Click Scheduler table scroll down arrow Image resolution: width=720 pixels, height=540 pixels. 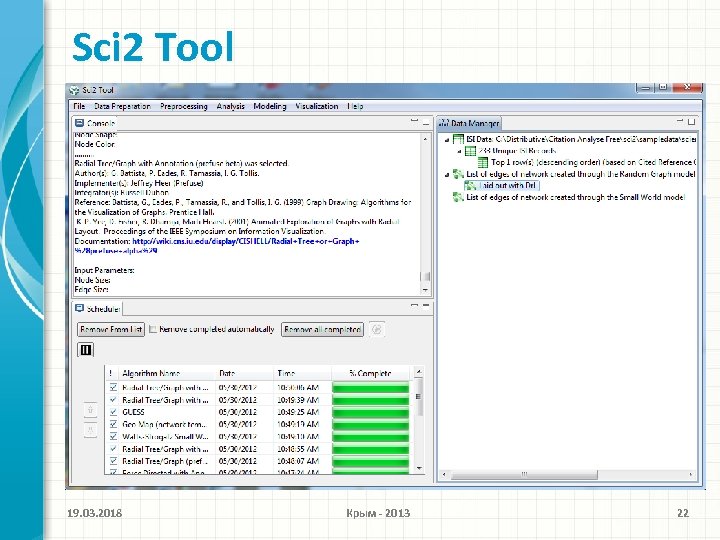(419, 468)
